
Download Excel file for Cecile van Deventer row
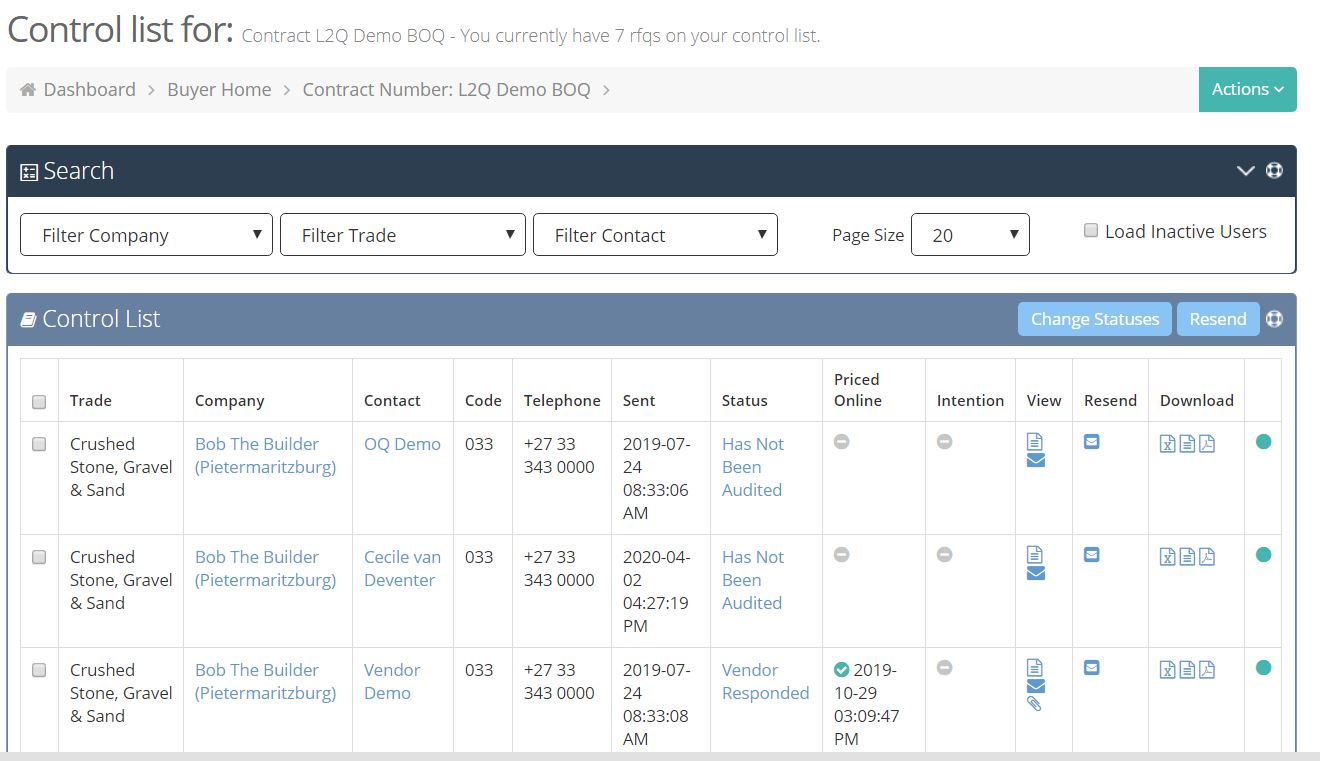1167,557
